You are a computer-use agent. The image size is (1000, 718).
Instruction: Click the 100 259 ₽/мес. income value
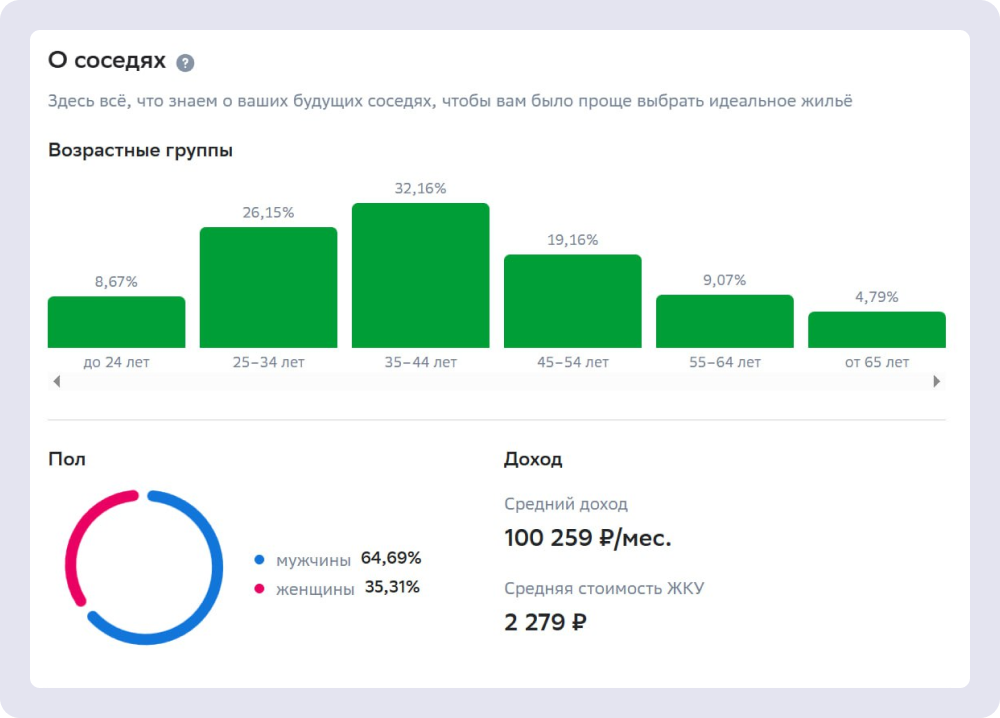pos(588,538)
